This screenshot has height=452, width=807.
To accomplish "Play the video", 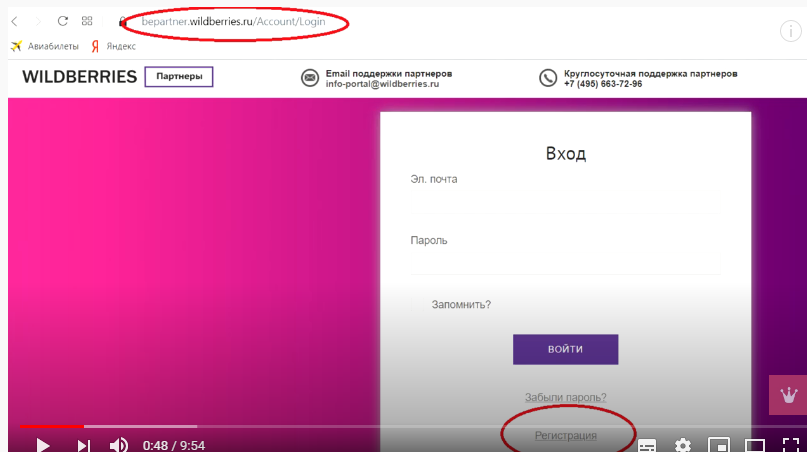I will [43, 445].
